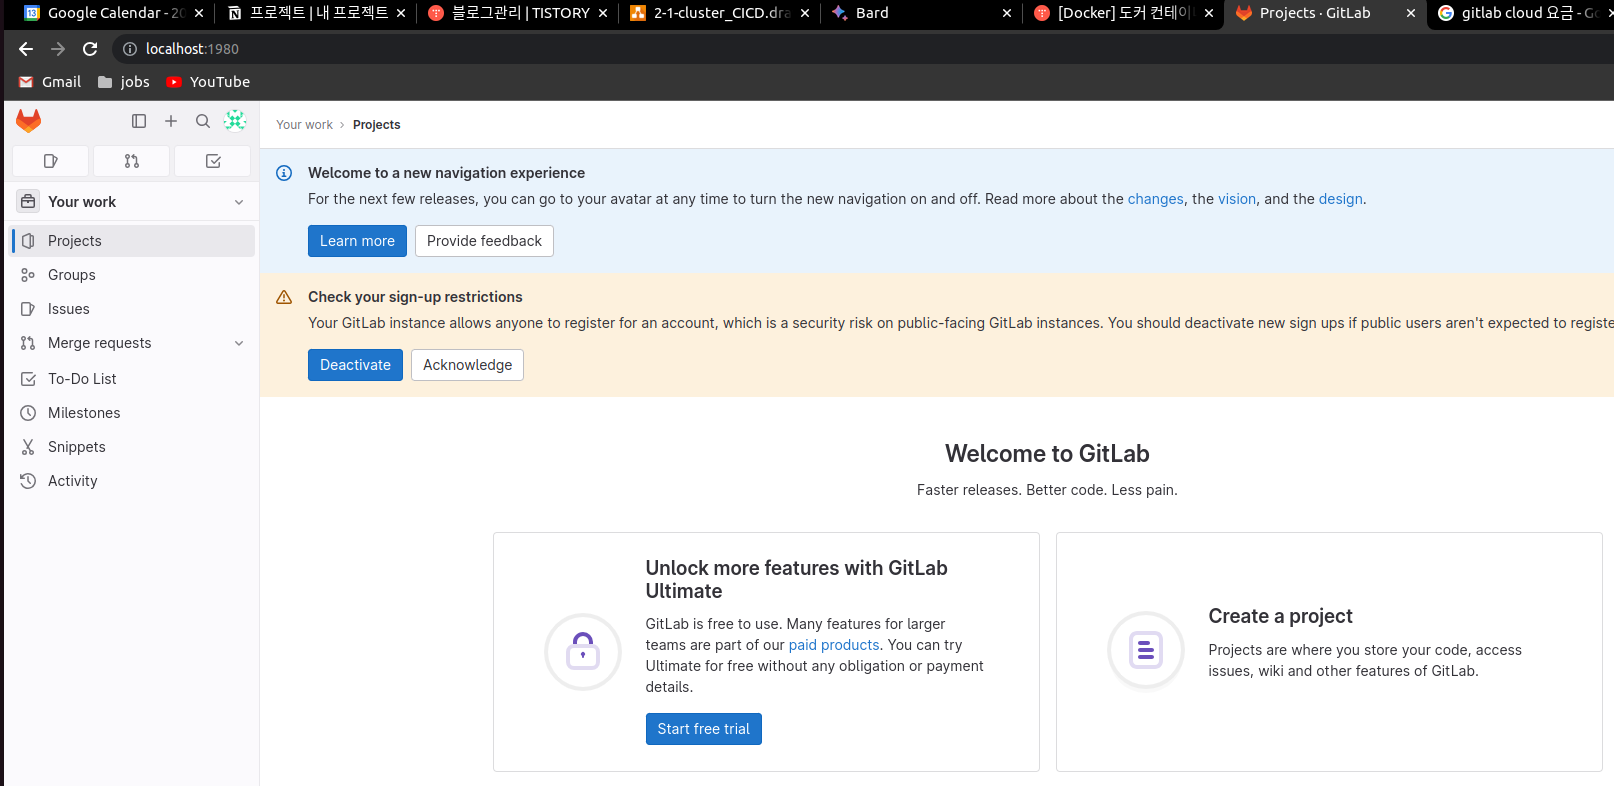The width and height of the screenshot is (1614, 786).
Task: Click the Merge requests item icon in sidebar
Action: (28, 343)
